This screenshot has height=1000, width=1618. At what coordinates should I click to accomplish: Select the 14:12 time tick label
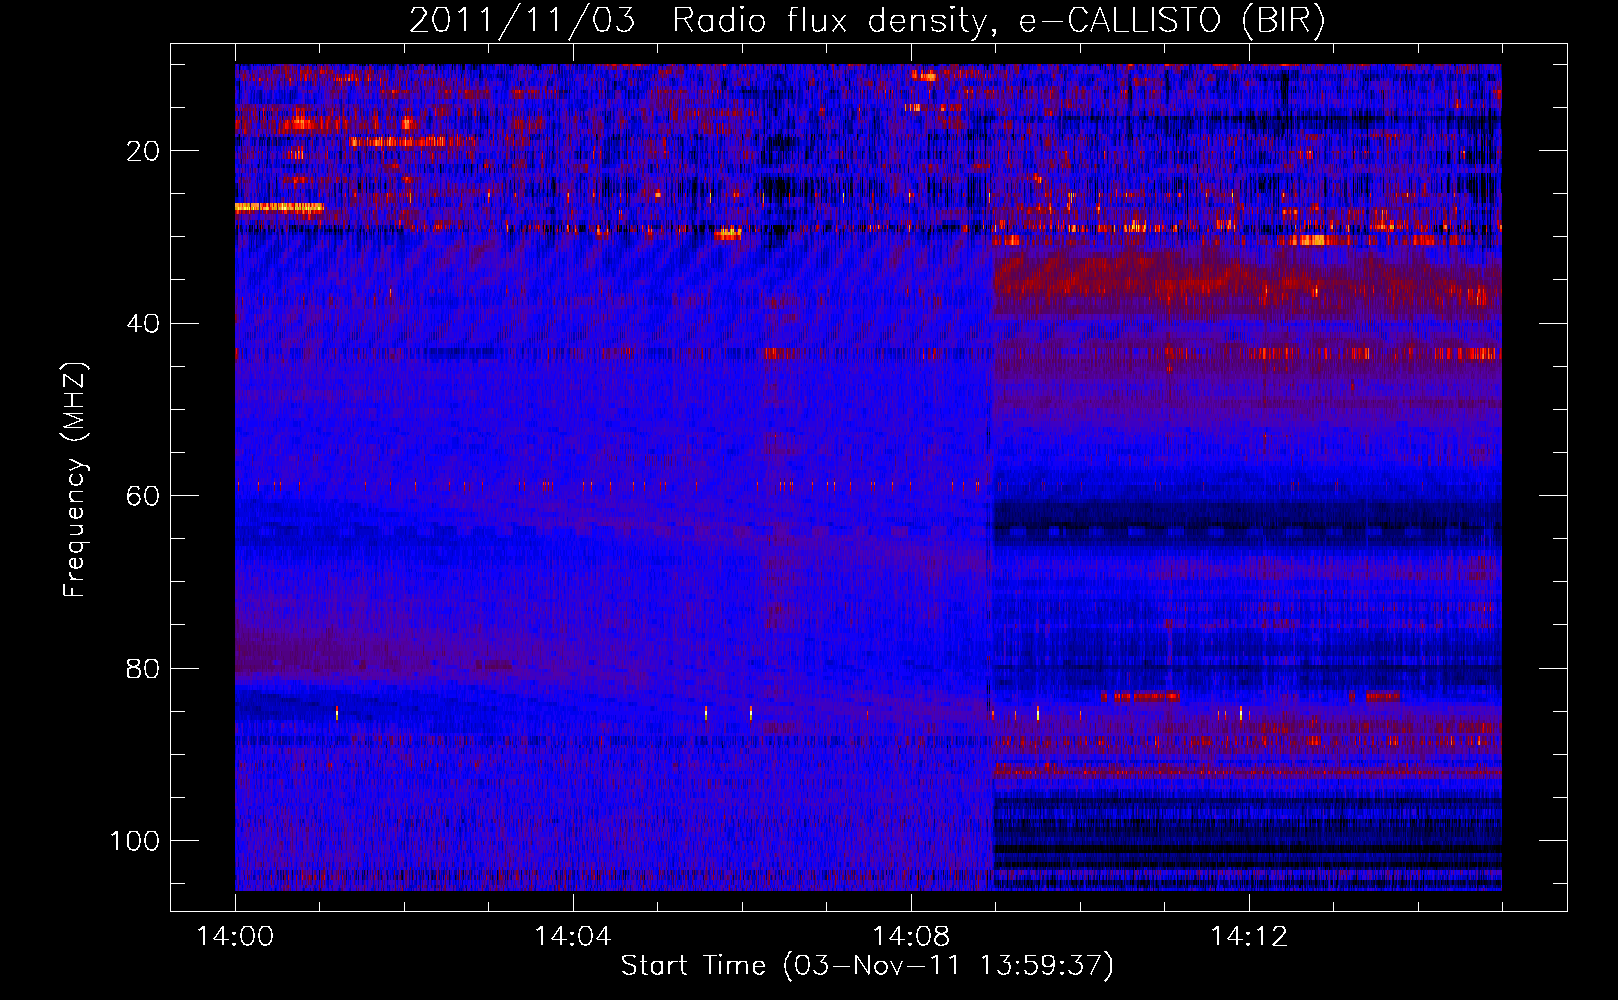(x=1248, y=937)
